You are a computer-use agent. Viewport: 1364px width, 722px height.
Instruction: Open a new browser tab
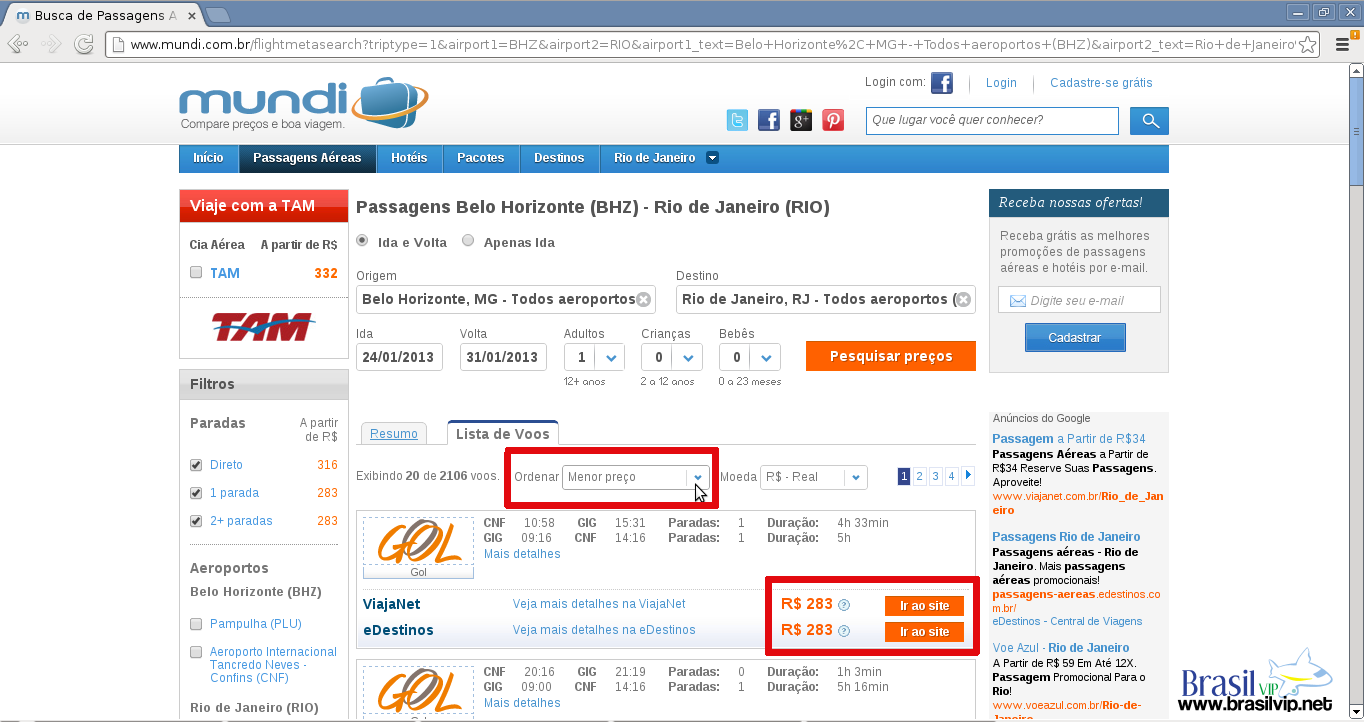pyautogui.click(x=217, y=15)
